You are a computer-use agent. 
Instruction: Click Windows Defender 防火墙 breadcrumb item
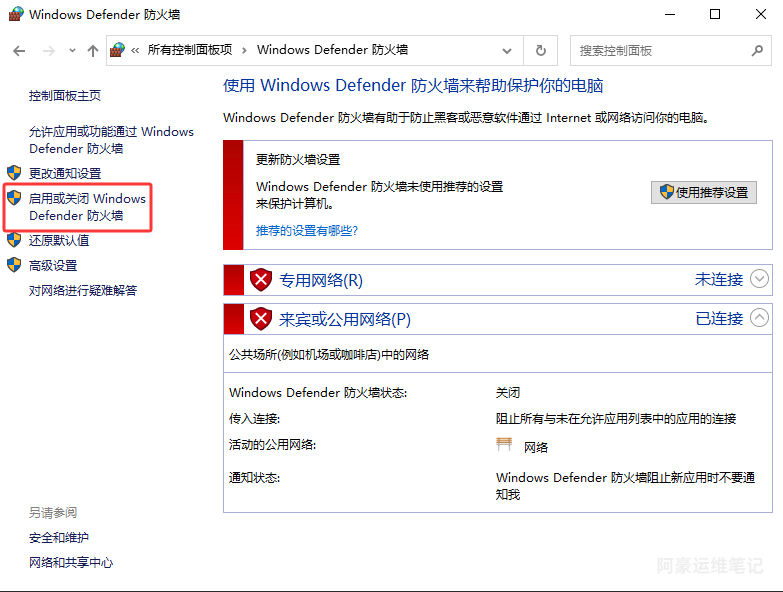click(333, 50)
